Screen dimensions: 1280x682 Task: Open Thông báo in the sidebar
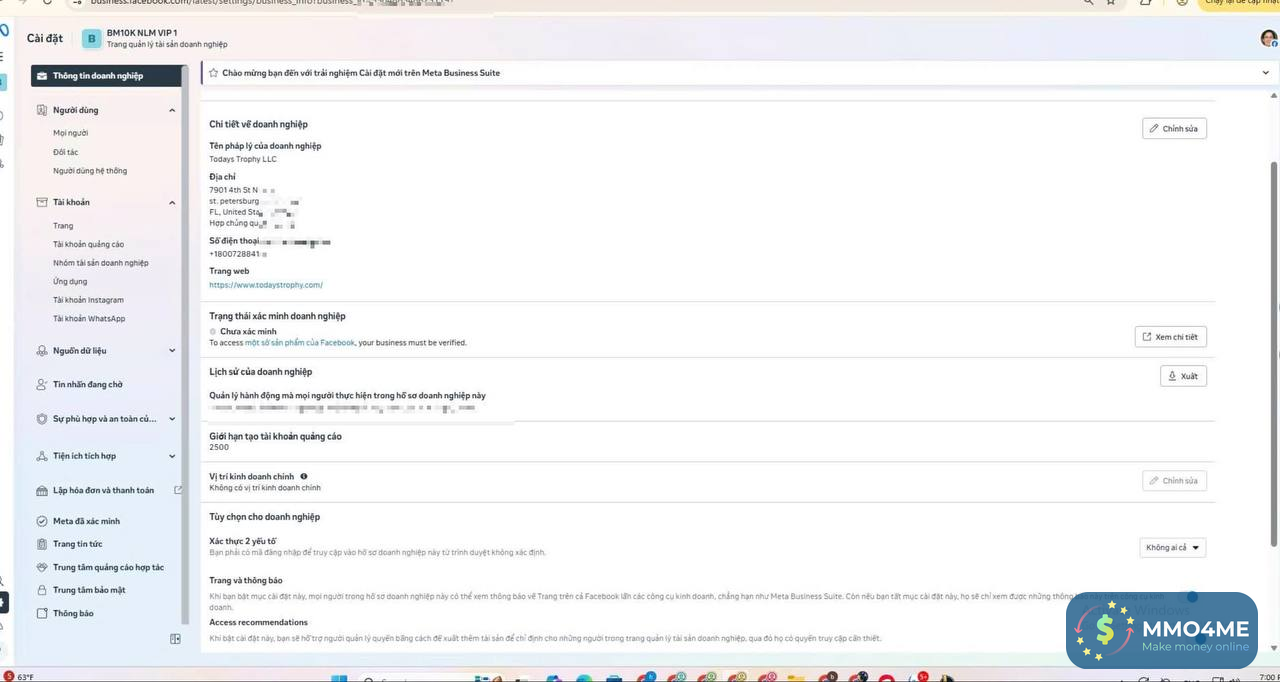coord(73,613)
